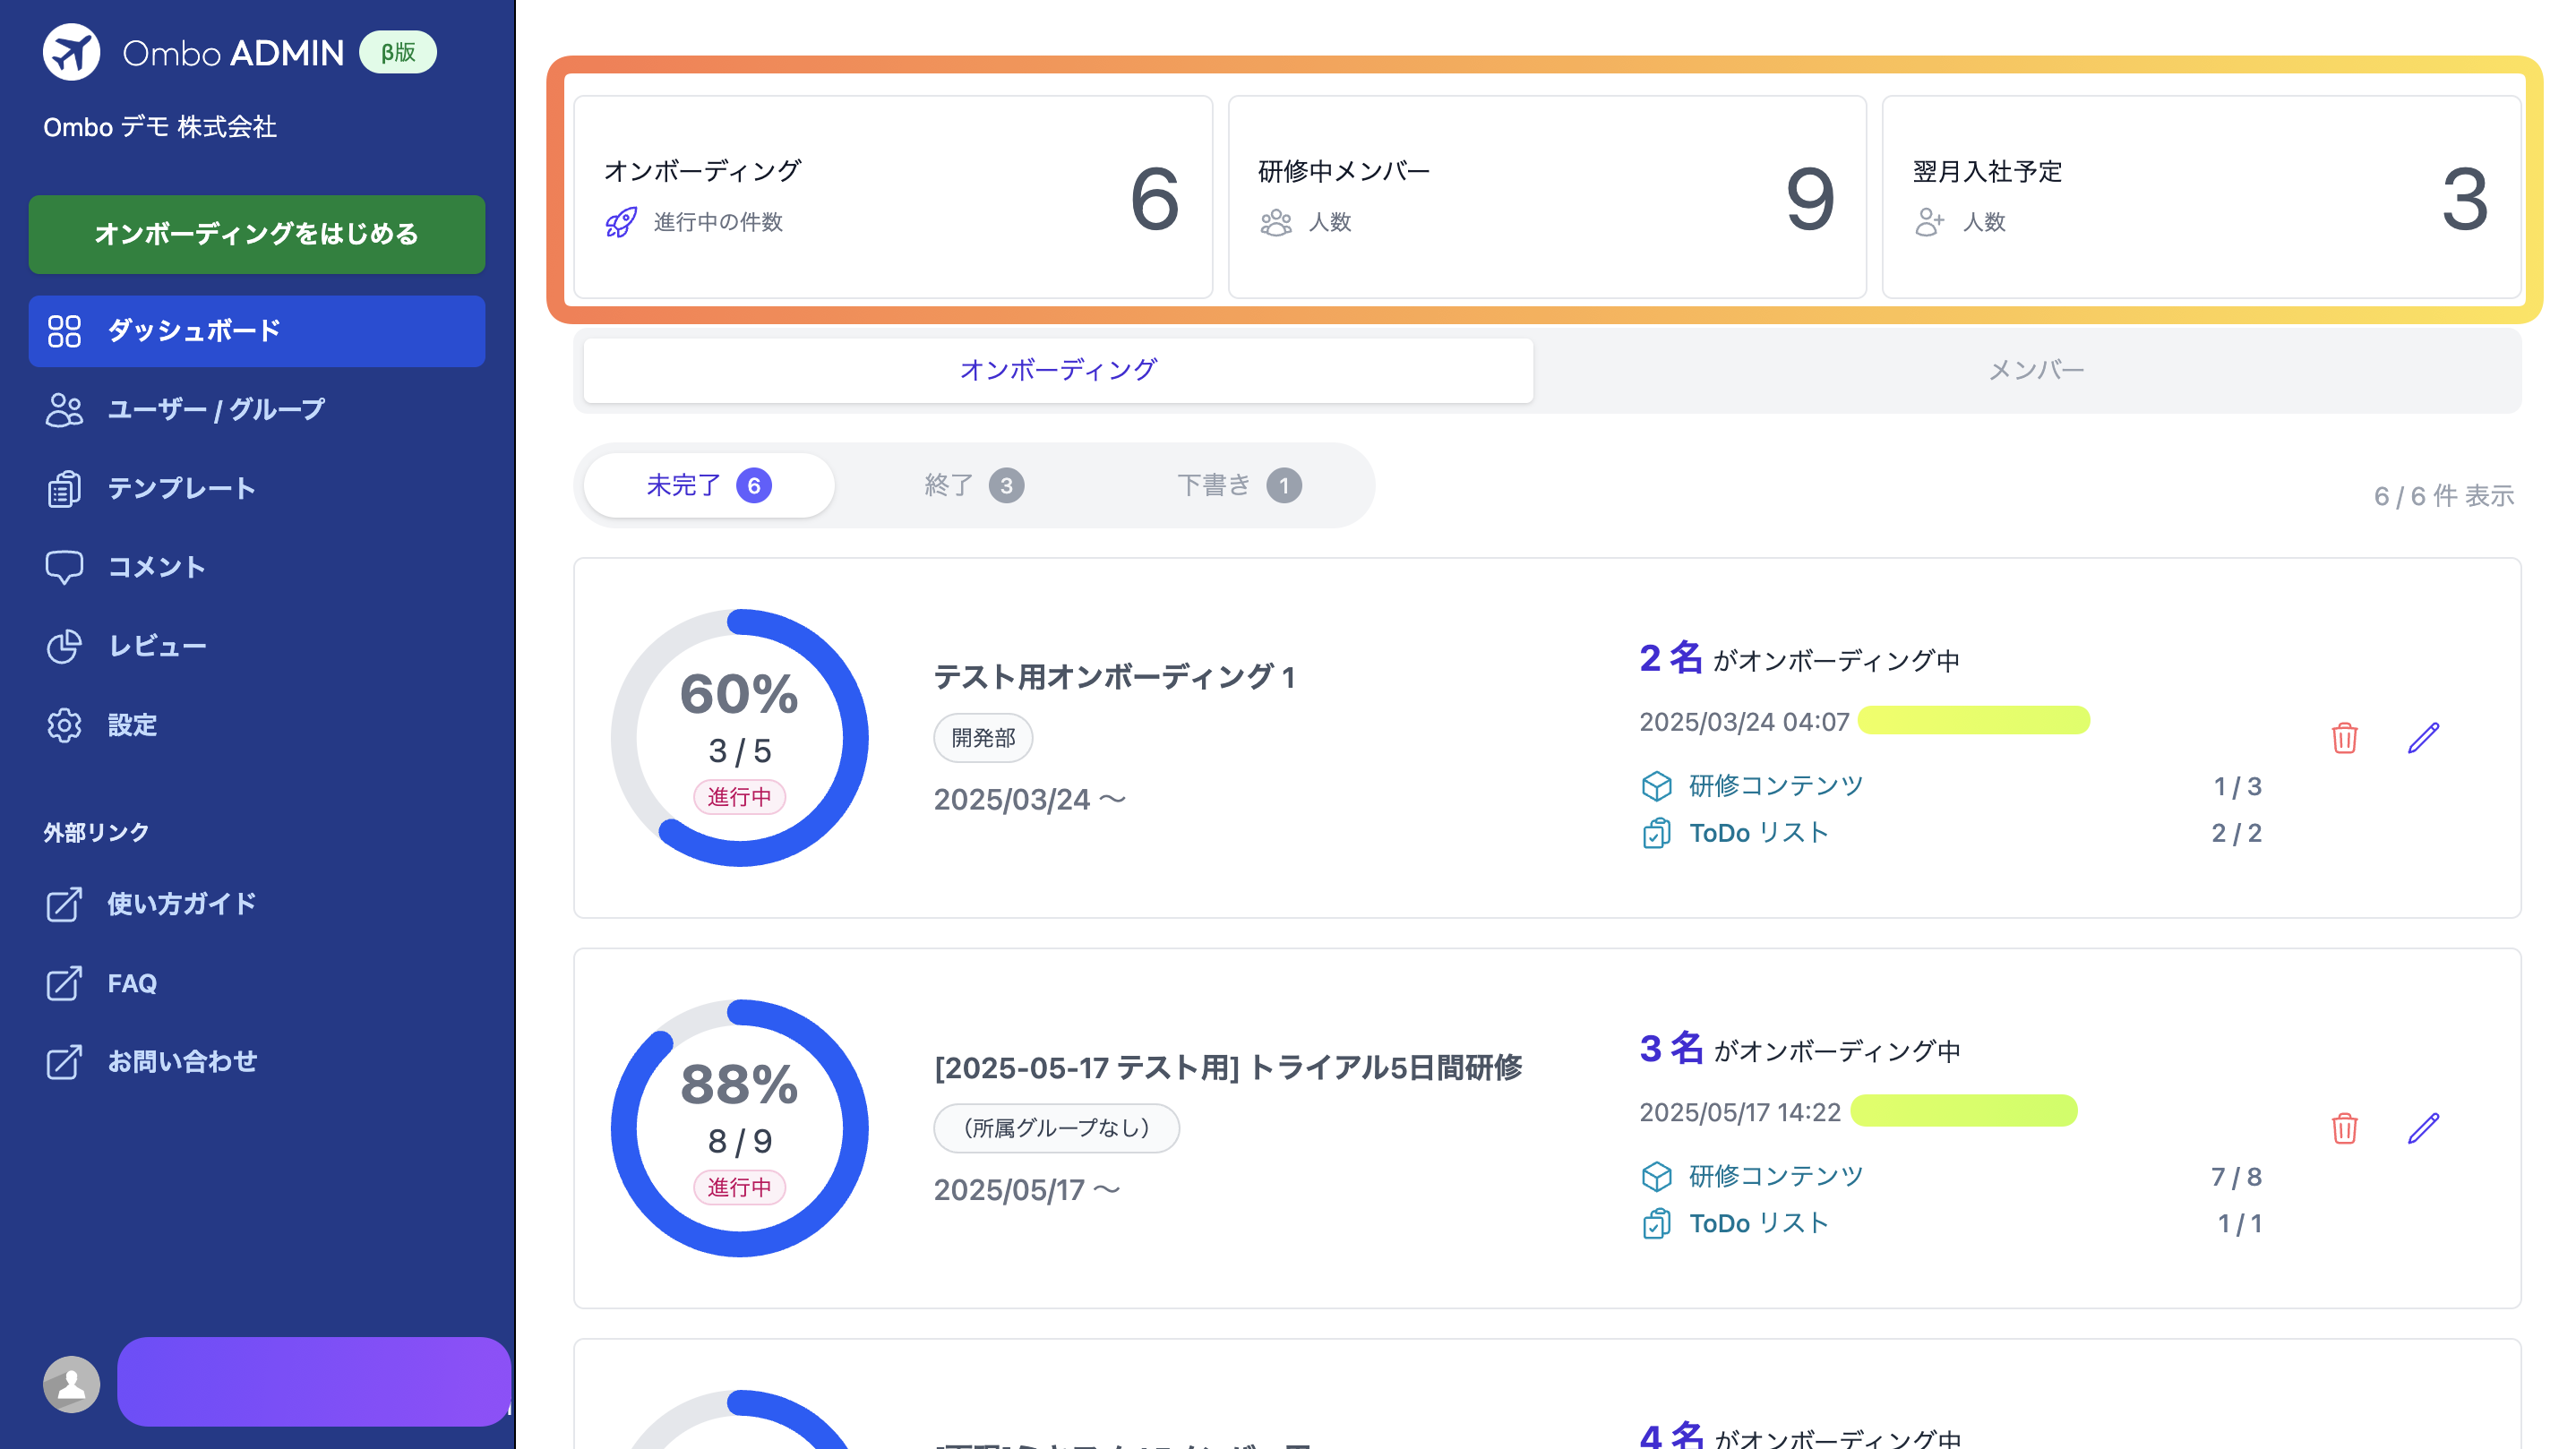Open ユーザー / グループ menu item
Viewport: 2576px width, 1449px height.
coord(257,410)
